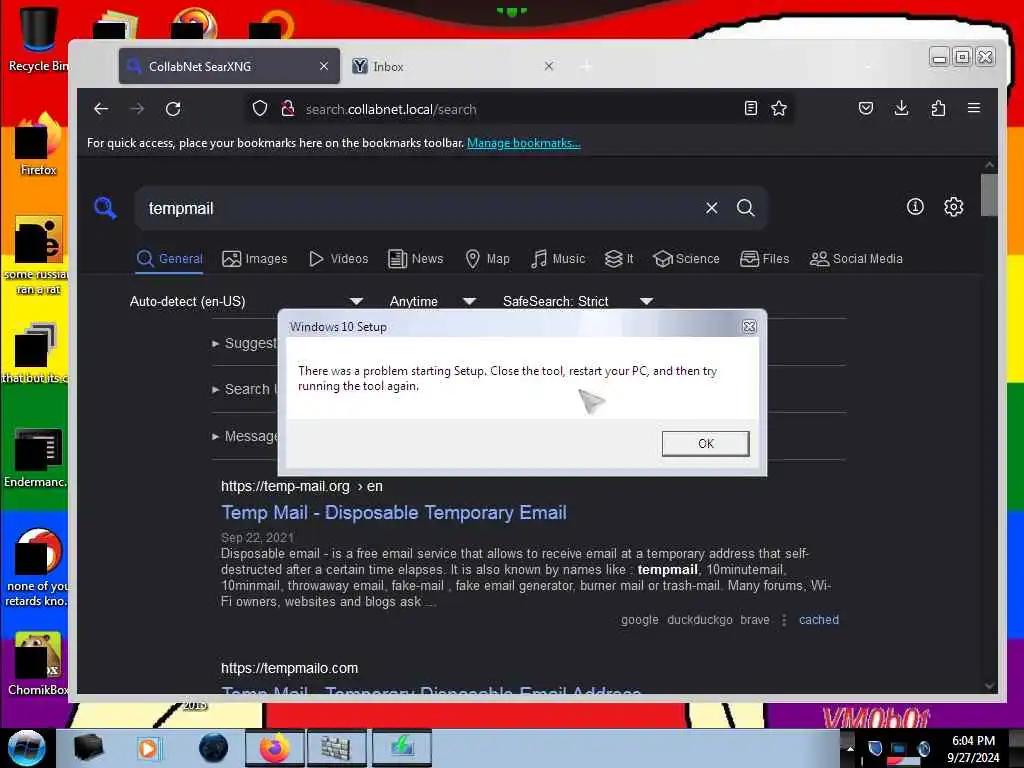Click the https://tempmailo.com URL
Viewport: 1024px width, 768px height.
tap(289, 668)
